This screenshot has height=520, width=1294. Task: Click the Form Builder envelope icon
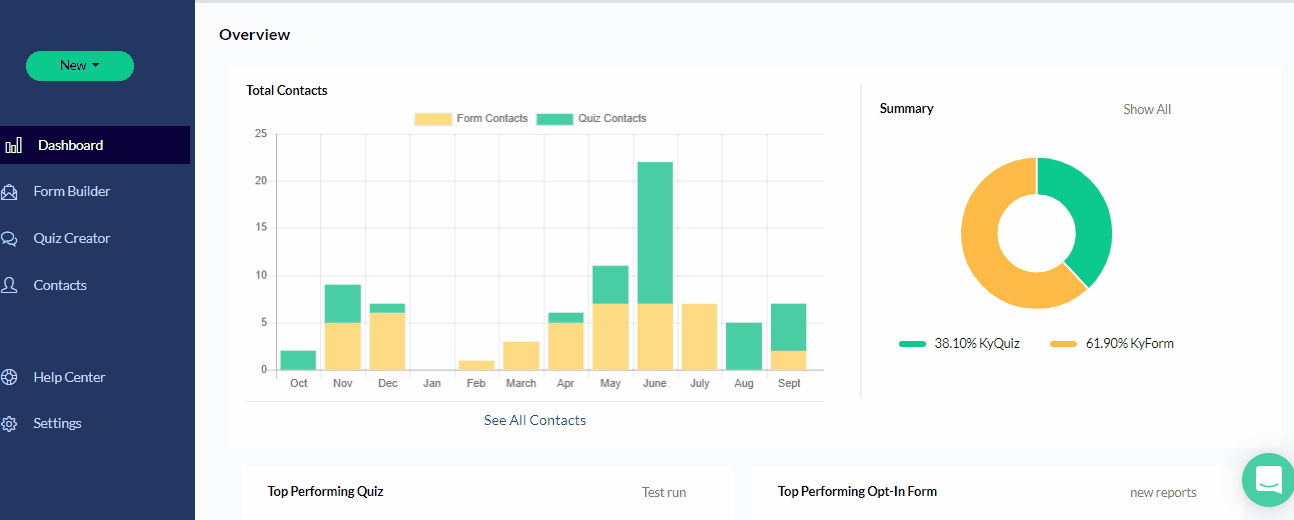(10, 192)
